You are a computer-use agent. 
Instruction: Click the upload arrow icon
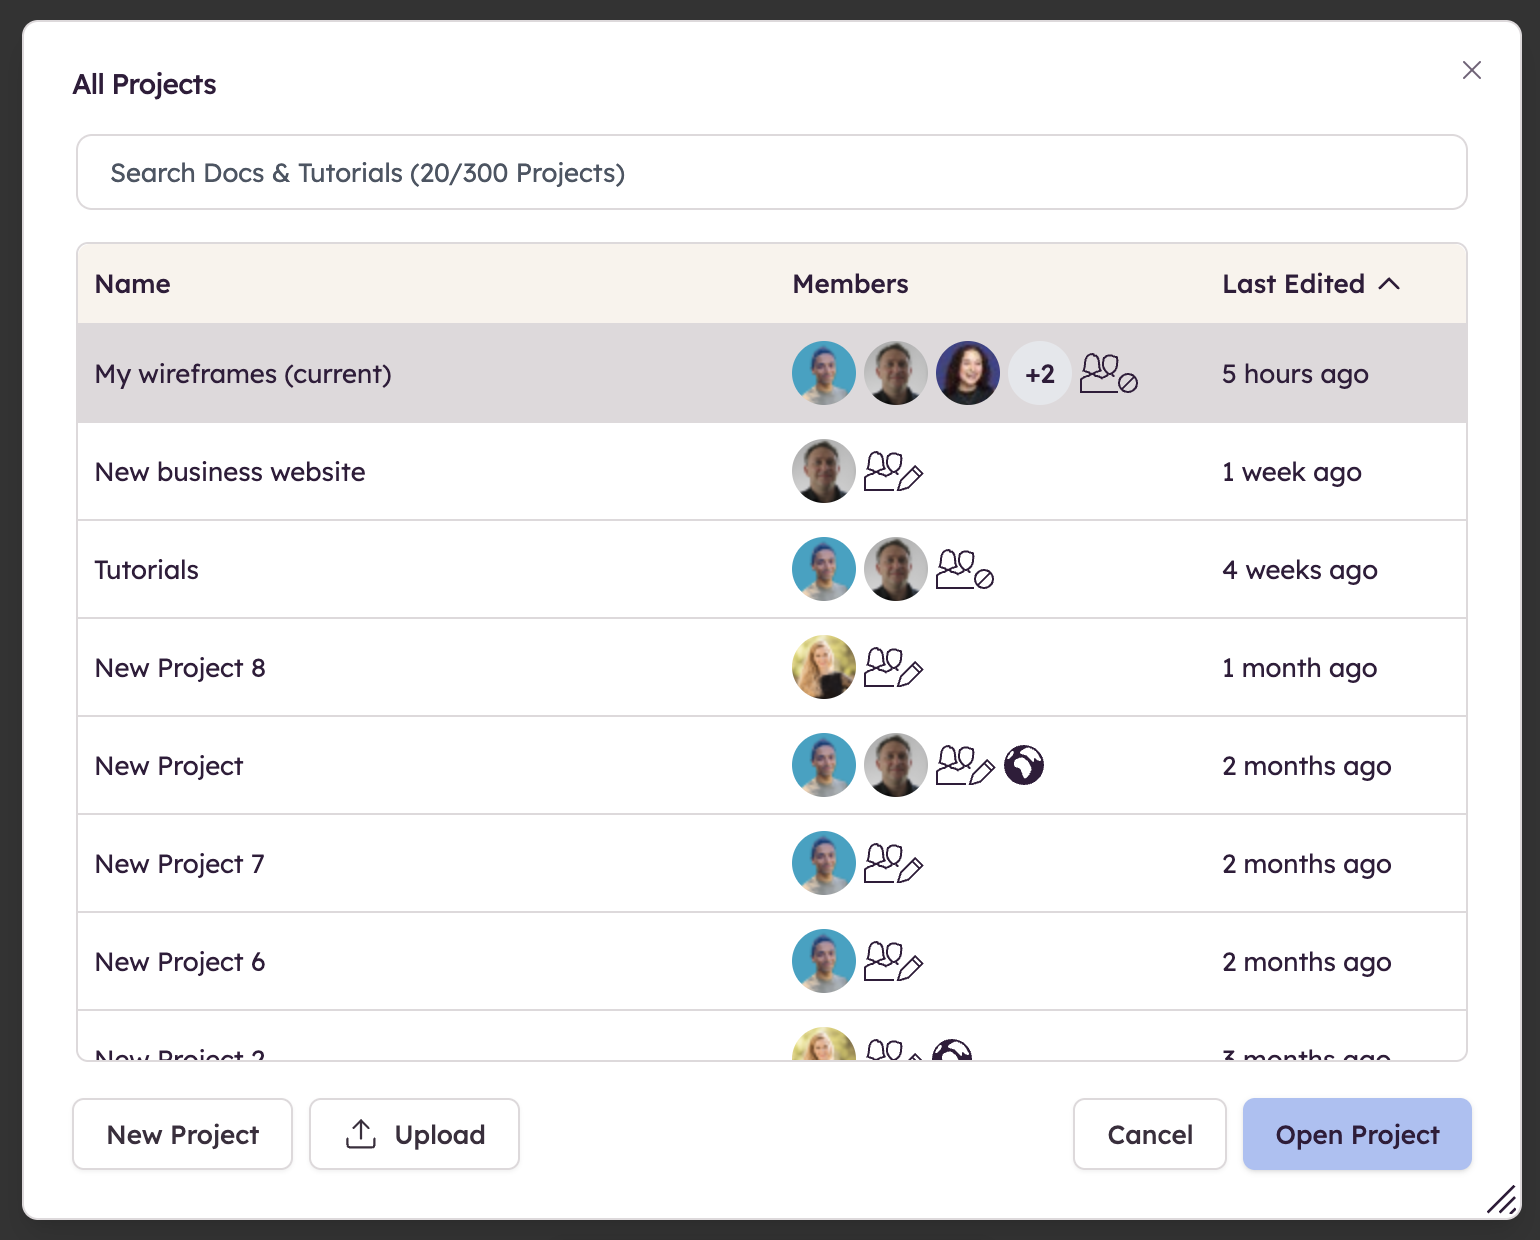[x=361, y=1134]
